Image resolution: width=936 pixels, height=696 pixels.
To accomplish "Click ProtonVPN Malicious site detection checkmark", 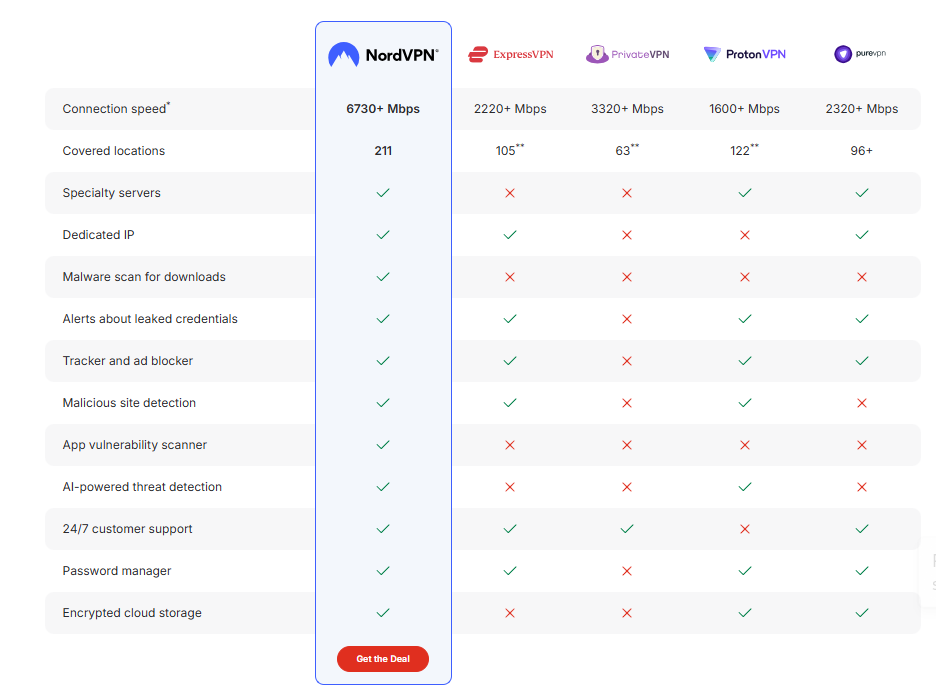I will point(745,403).
